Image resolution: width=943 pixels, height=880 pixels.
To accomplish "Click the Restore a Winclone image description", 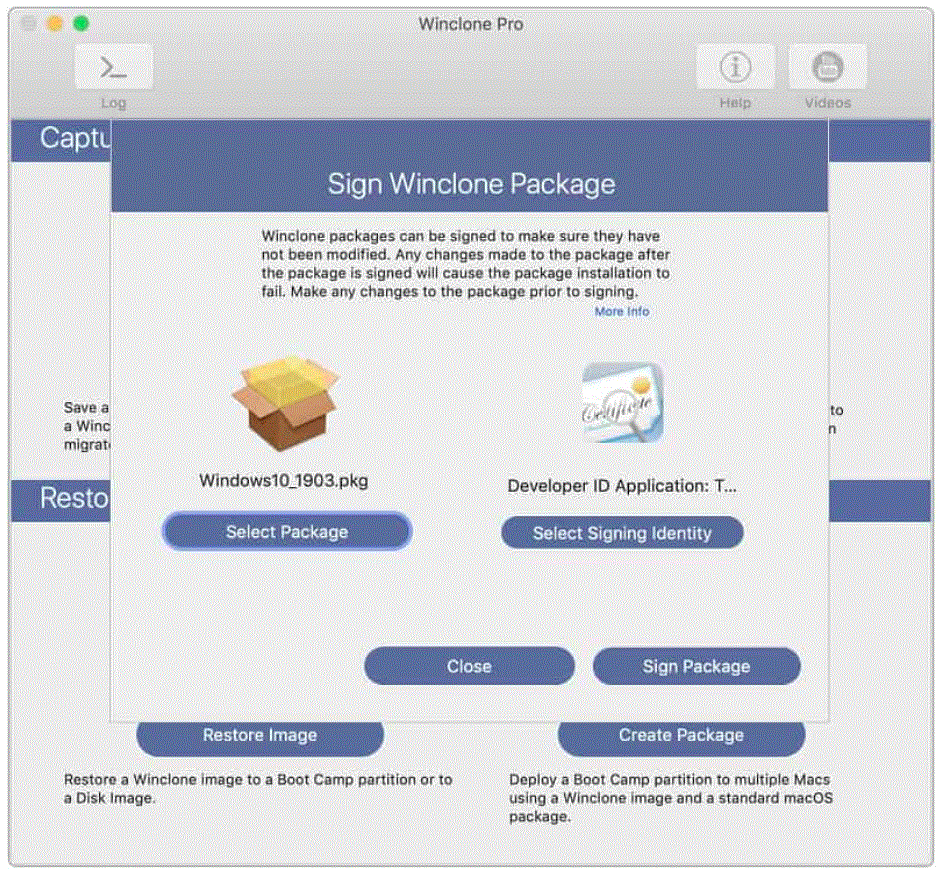I will (258, 789).
